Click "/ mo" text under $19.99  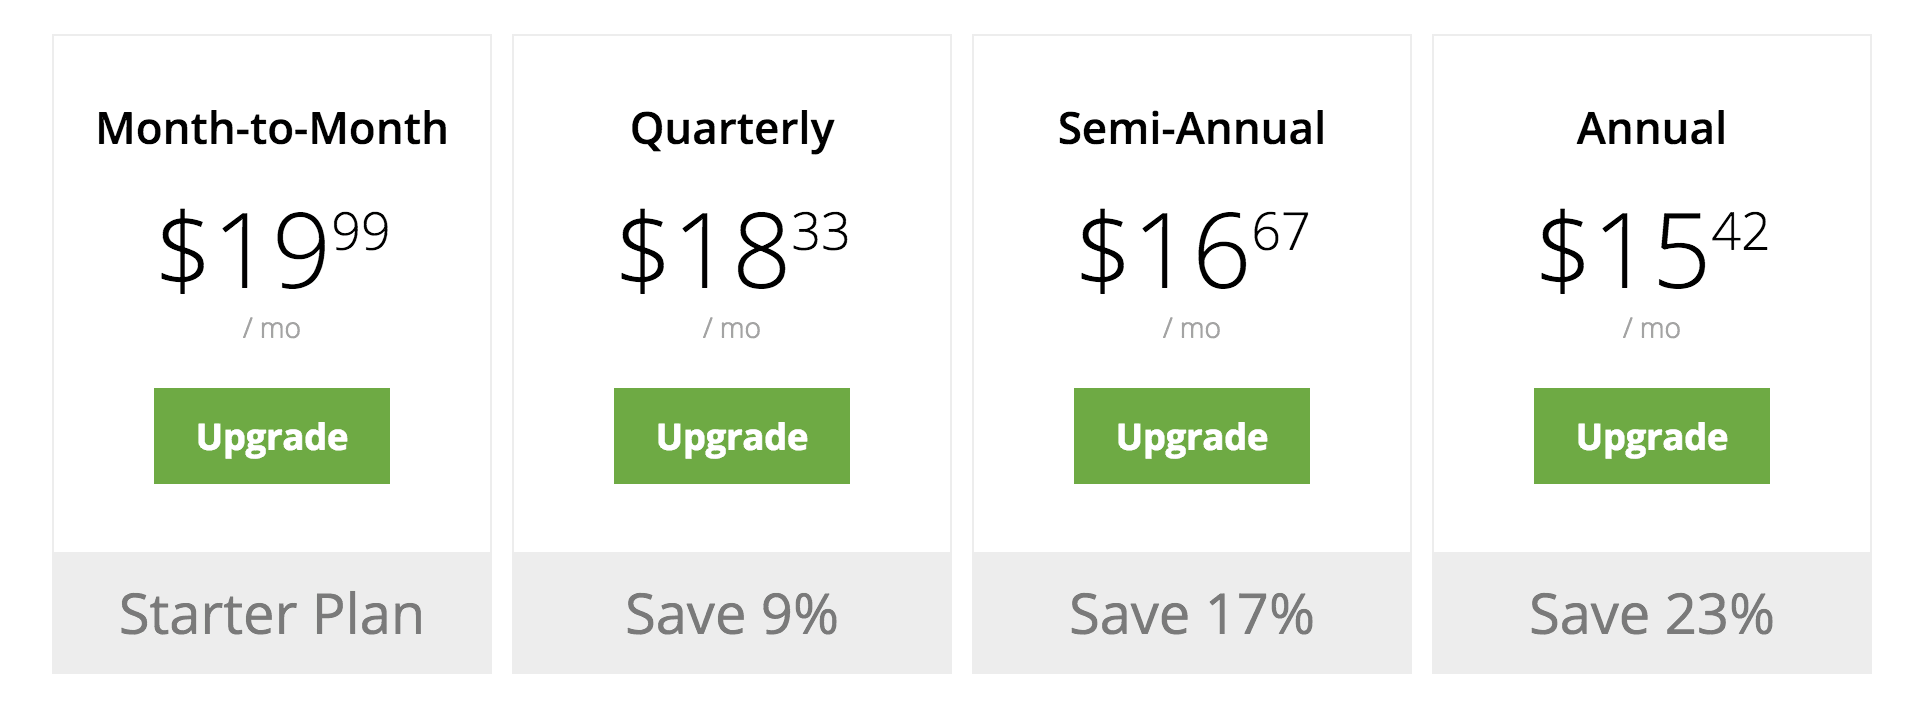pyautogui.click(x=272, y=328)
